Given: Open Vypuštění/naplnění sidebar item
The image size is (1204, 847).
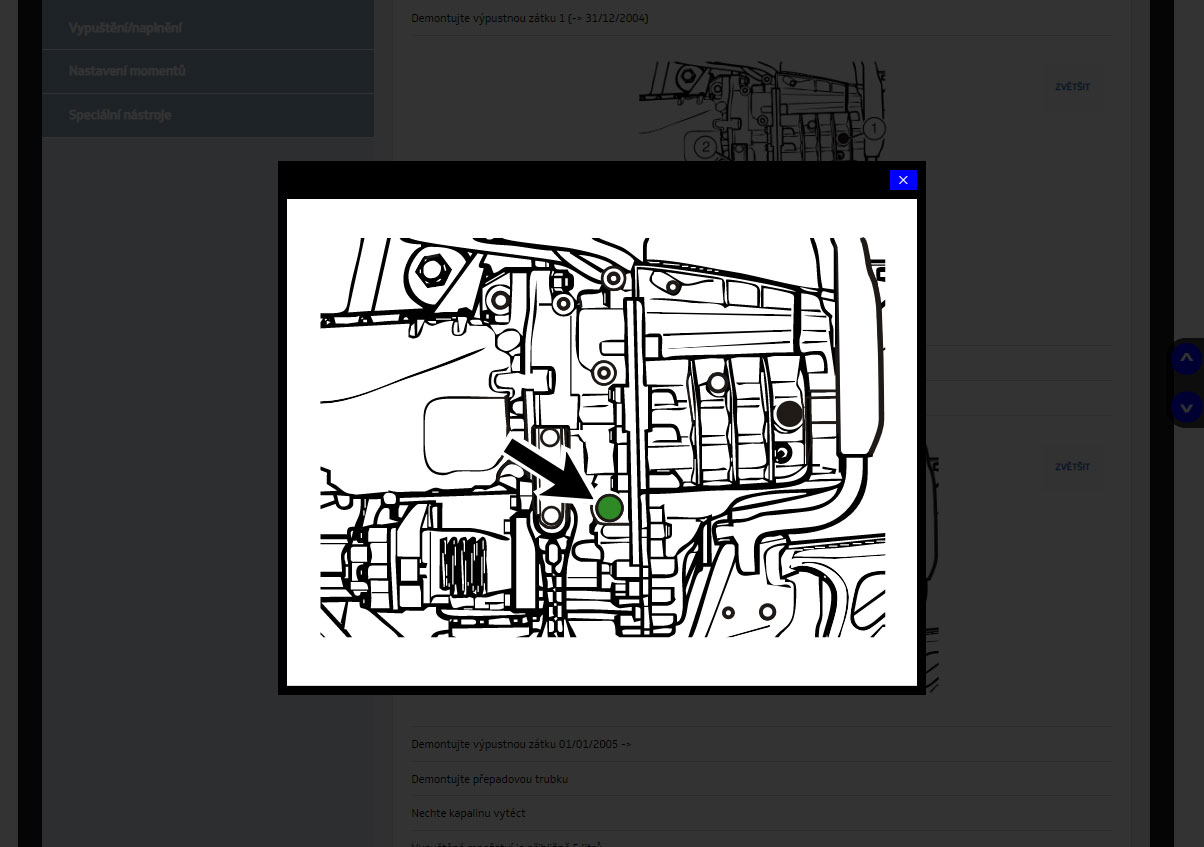Looking at the screenshot, I should (x=208, y=28).
